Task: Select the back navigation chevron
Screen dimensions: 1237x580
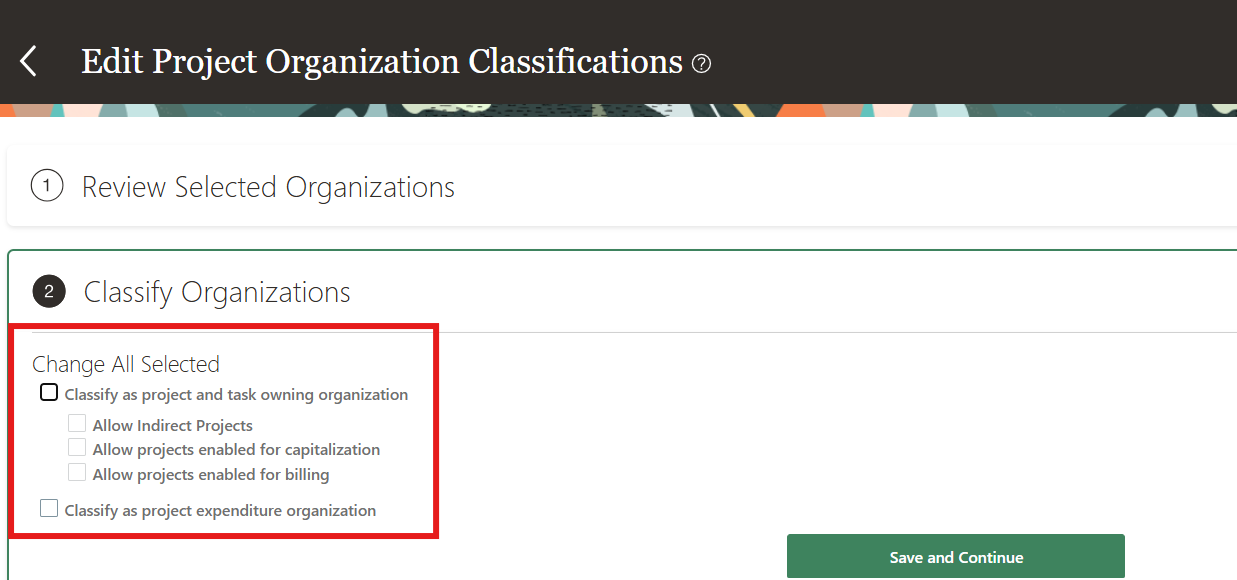Action: pos(28,61)
